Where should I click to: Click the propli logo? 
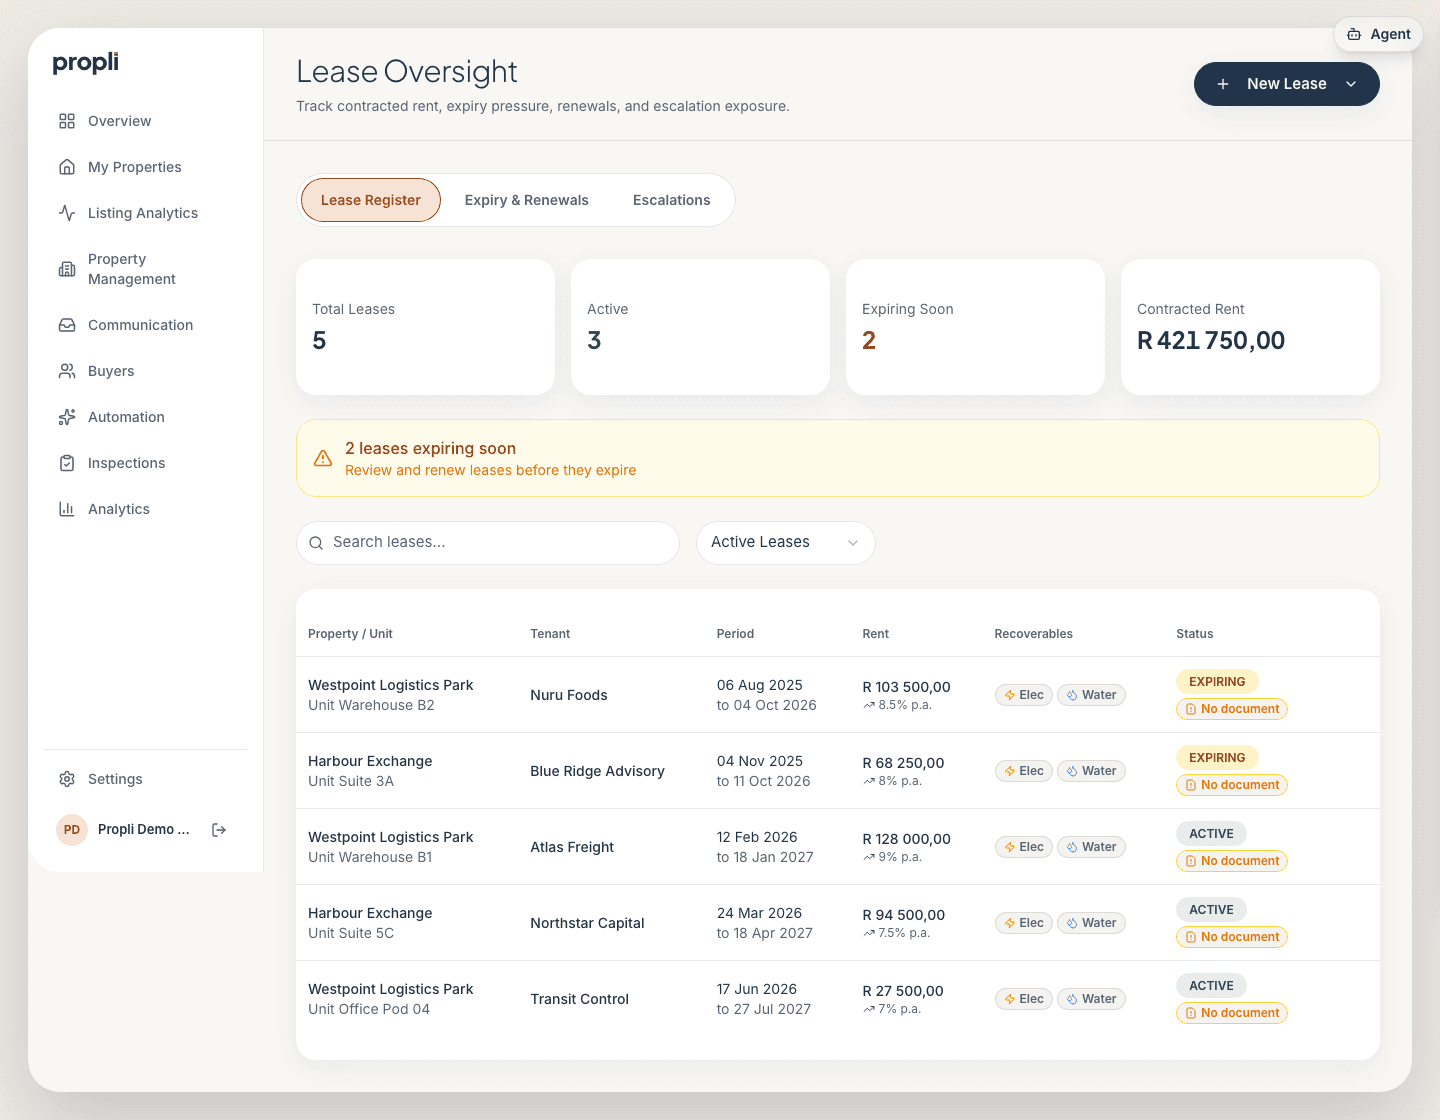[86, 63]
